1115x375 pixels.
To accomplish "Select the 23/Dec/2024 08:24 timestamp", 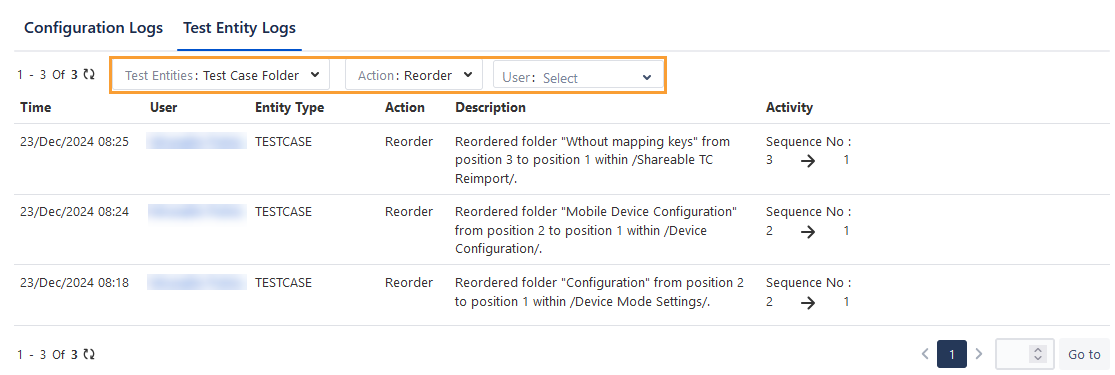I will coord(75,211).
